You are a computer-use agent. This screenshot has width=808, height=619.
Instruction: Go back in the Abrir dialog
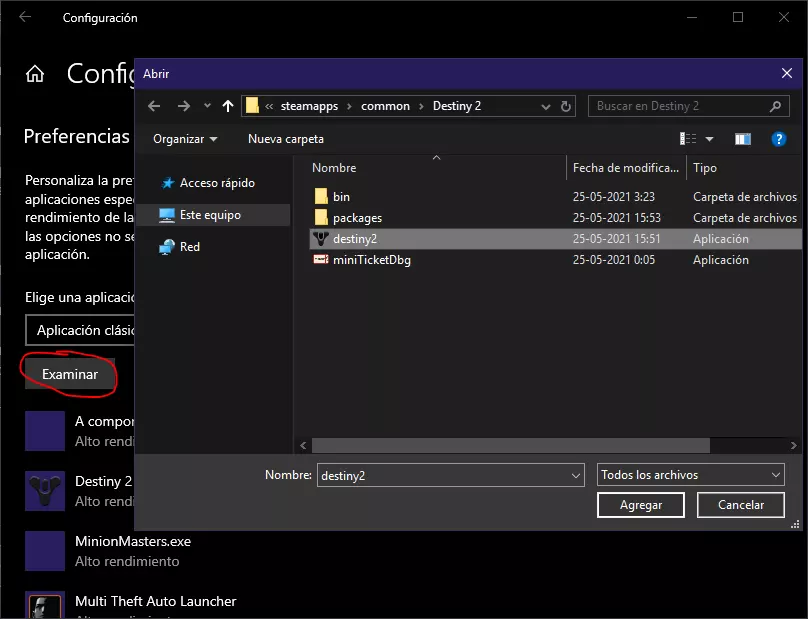tap(154, 106)
